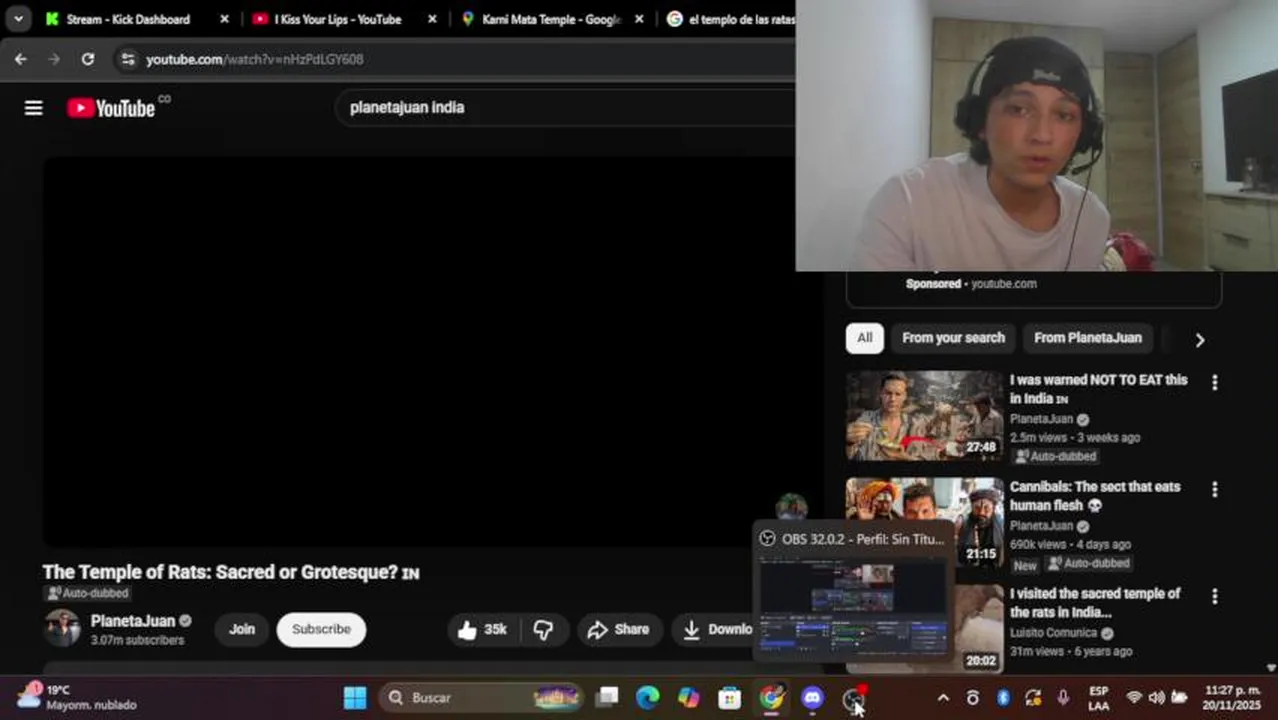Click the Join button

tap(242, 629)
